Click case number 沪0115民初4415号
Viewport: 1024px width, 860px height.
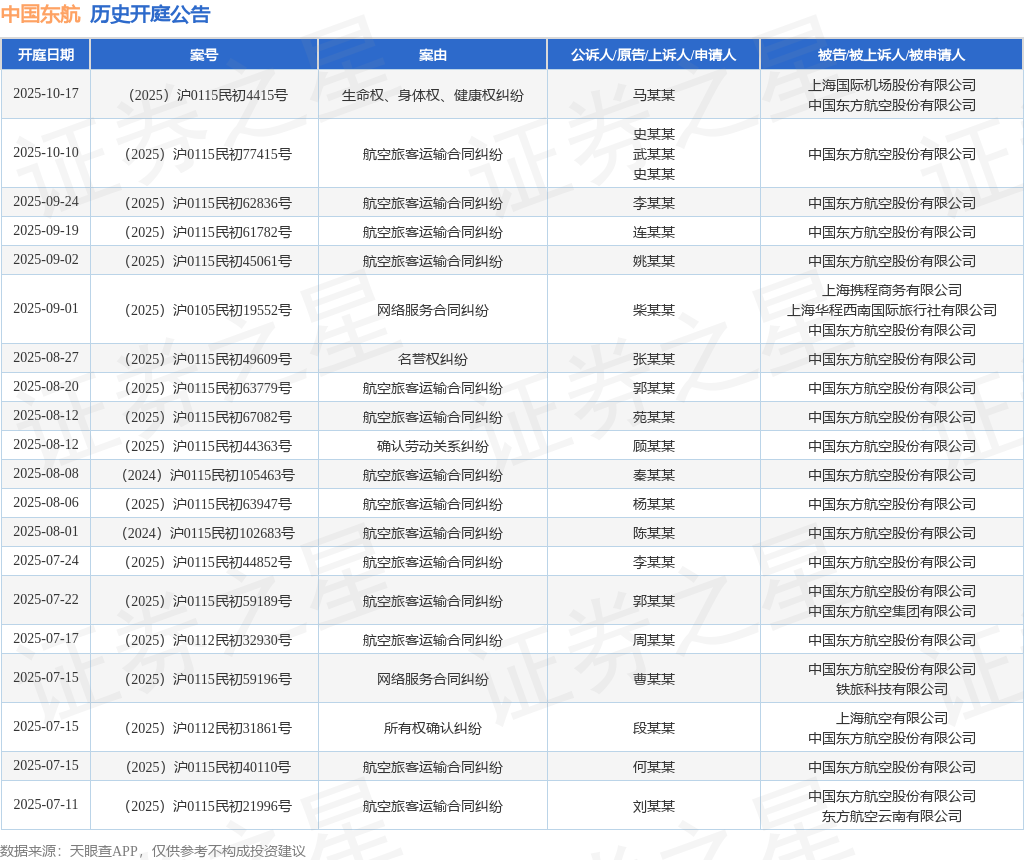click(208, 95)
